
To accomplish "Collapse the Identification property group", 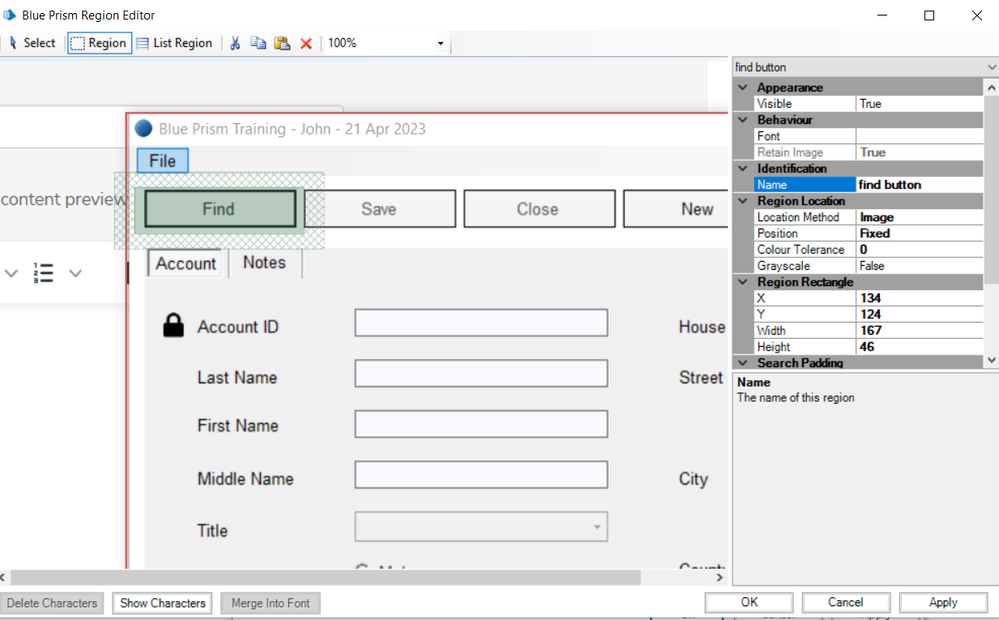I will click(x=743, y=169).
